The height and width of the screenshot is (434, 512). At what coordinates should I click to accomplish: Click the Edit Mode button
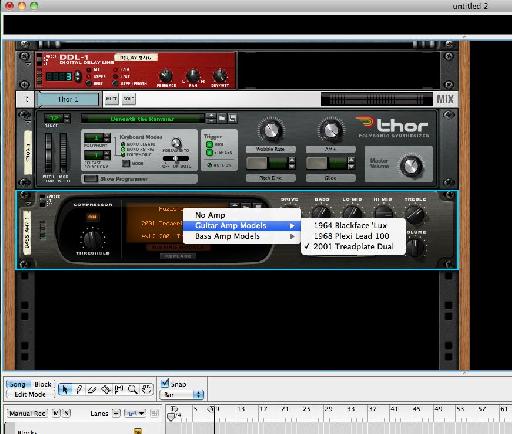click(x=30, y=394)
